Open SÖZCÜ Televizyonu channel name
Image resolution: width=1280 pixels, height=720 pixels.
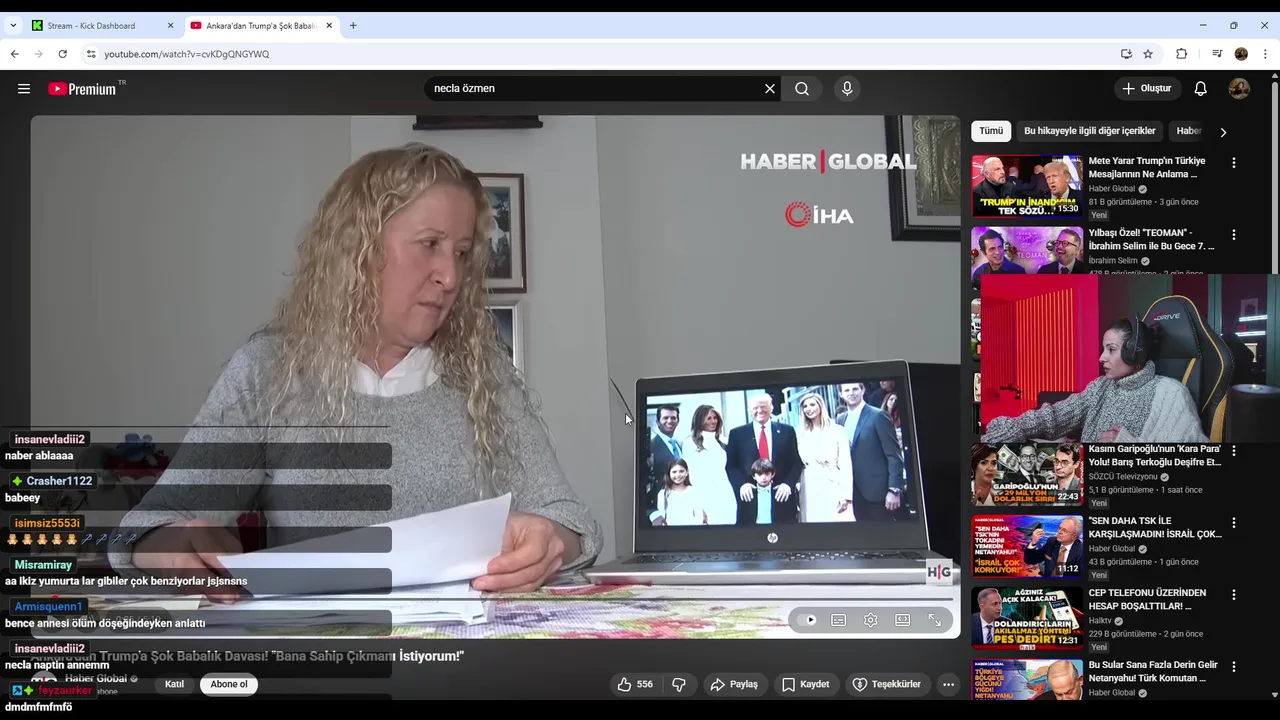pyautogui.click(x=1123, y=476)
